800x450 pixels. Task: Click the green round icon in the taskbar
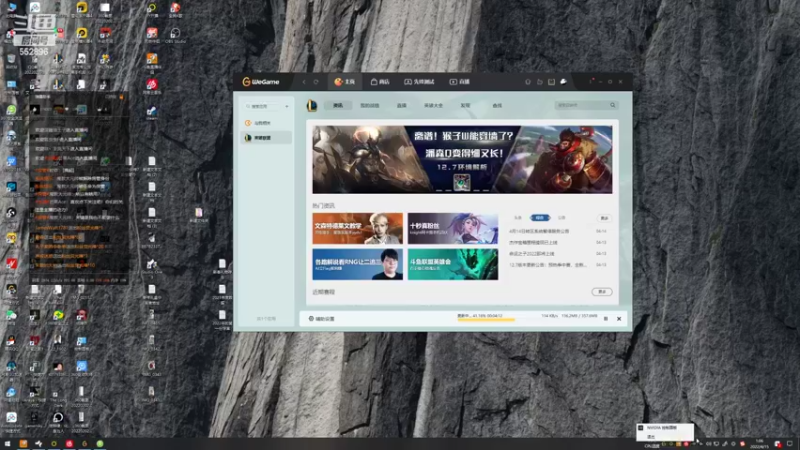(x=100, y=444)
